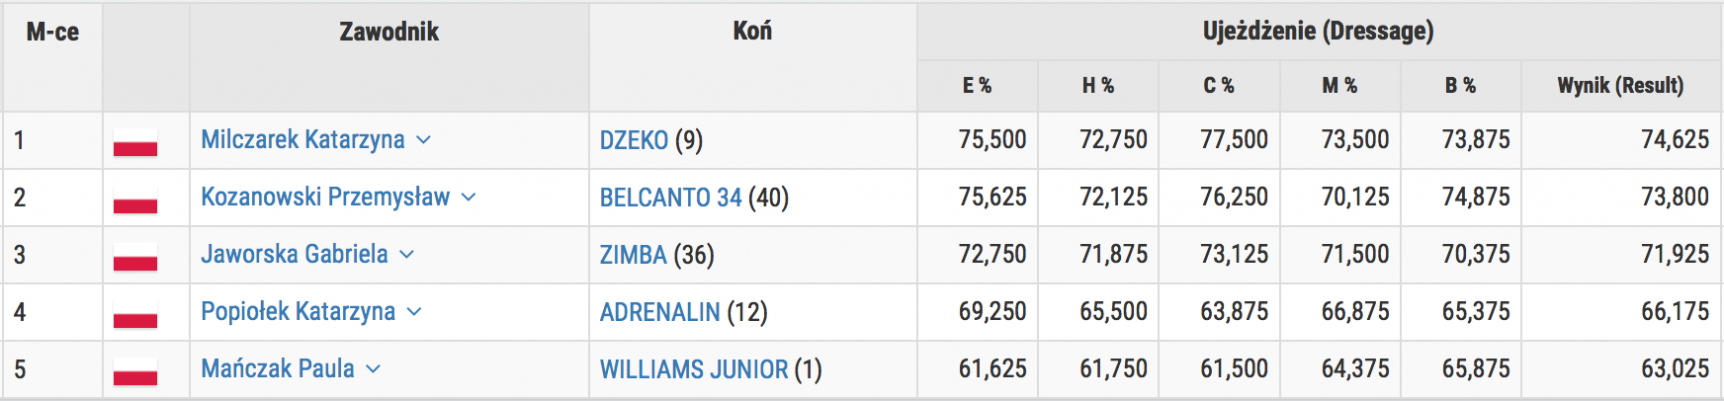Screen dimensions: 1724x401
Task: Follow the ADRENALIN horse link
Action: pyautogui.click(x=659, y=312)
